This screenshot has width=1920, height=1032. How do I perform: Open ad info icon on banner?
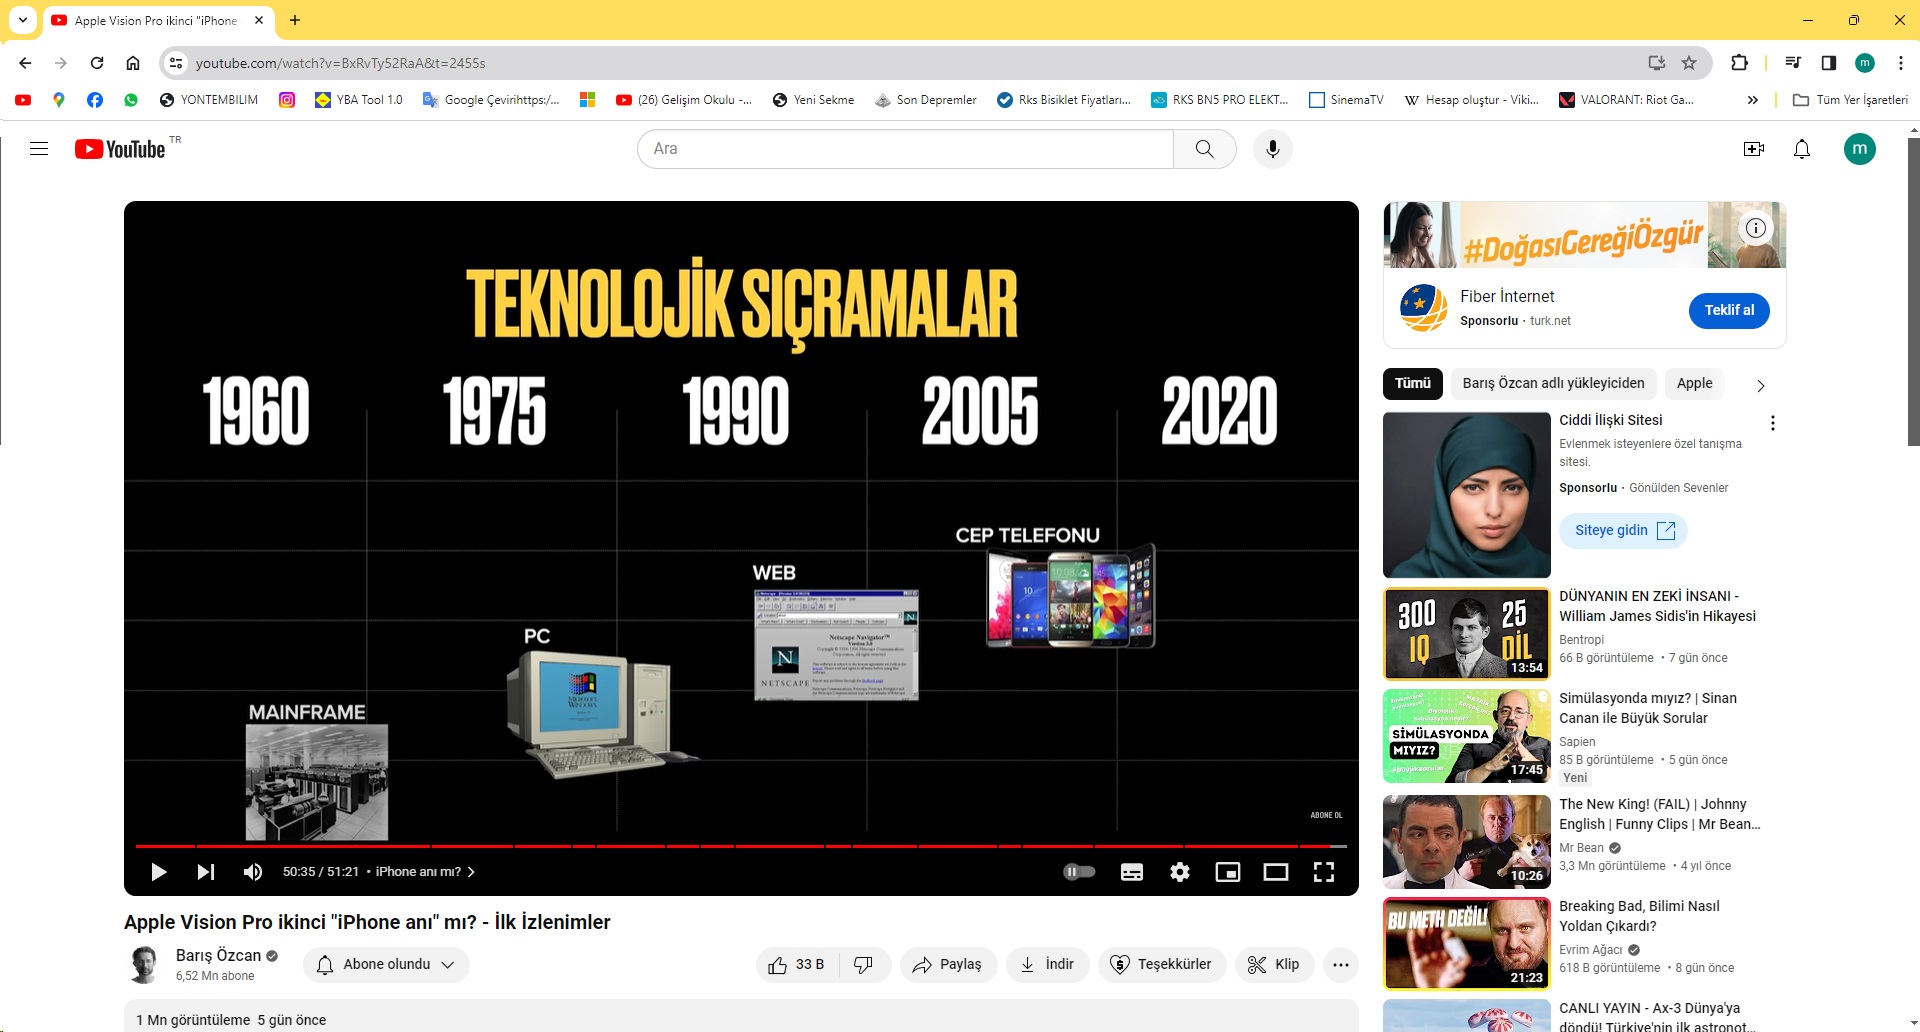[1755, 228]
